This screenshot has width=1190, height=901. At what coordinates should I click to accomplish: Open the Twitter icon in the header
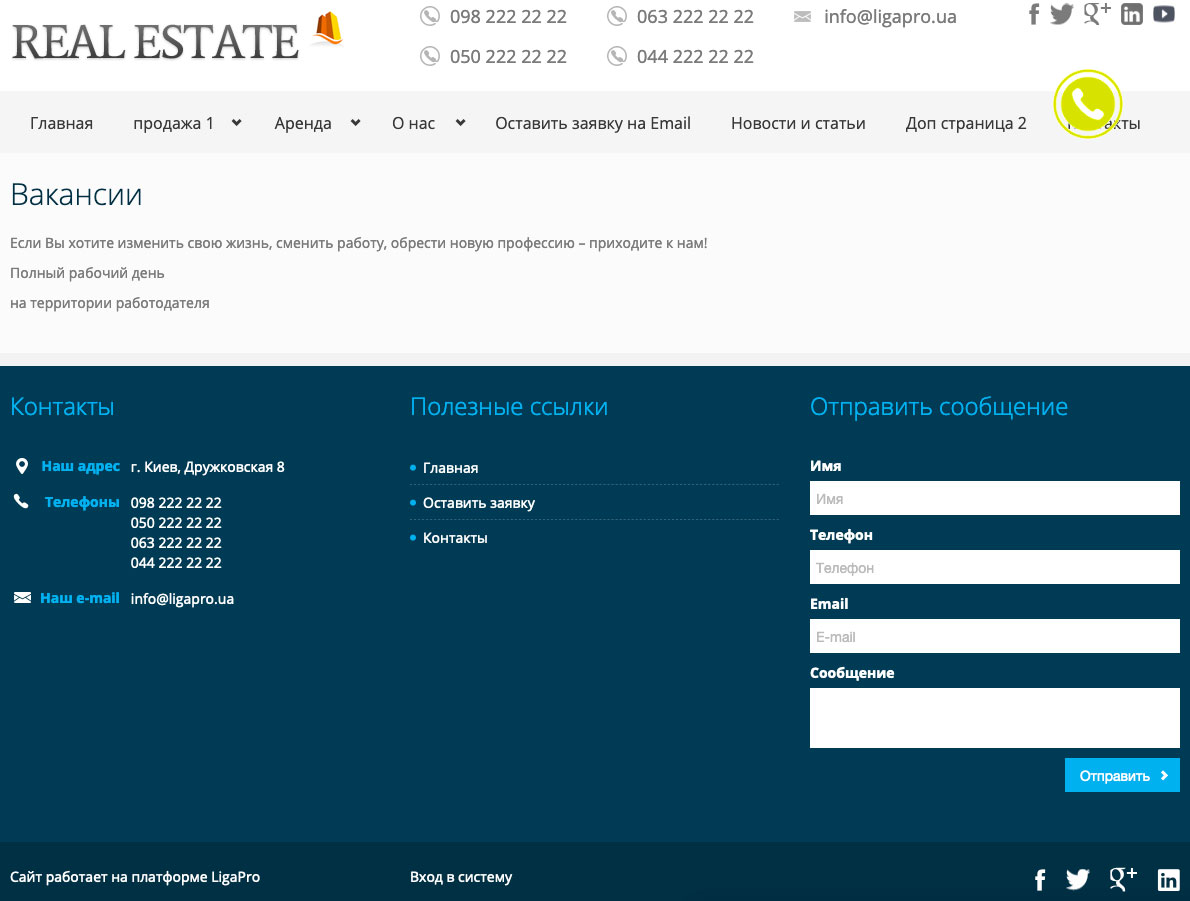tap(1062, 15)
